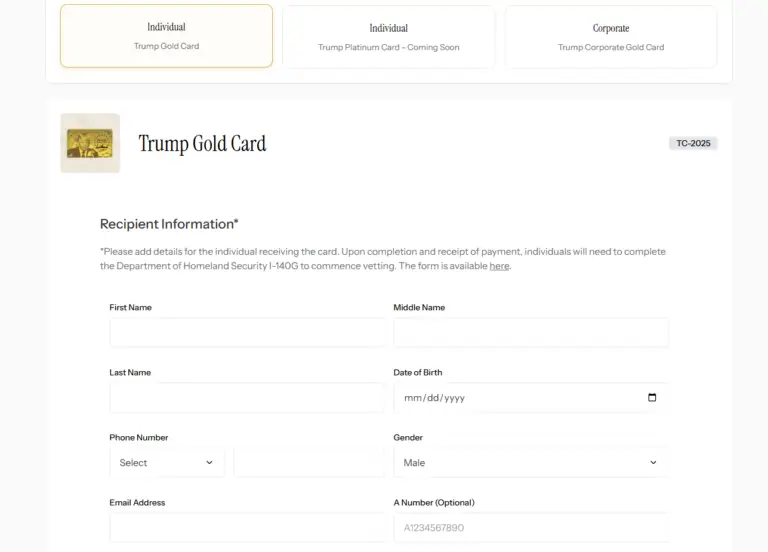Focus the First Name field

(x=246, y=333)
